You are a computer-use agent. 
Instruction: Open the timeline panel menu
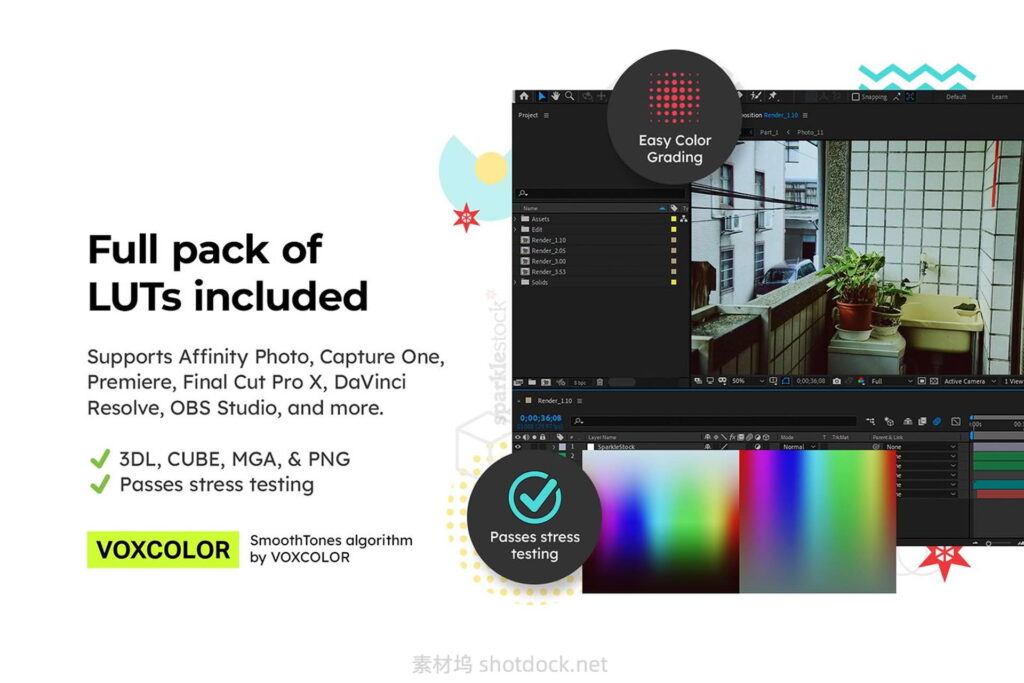coord(580,401)
